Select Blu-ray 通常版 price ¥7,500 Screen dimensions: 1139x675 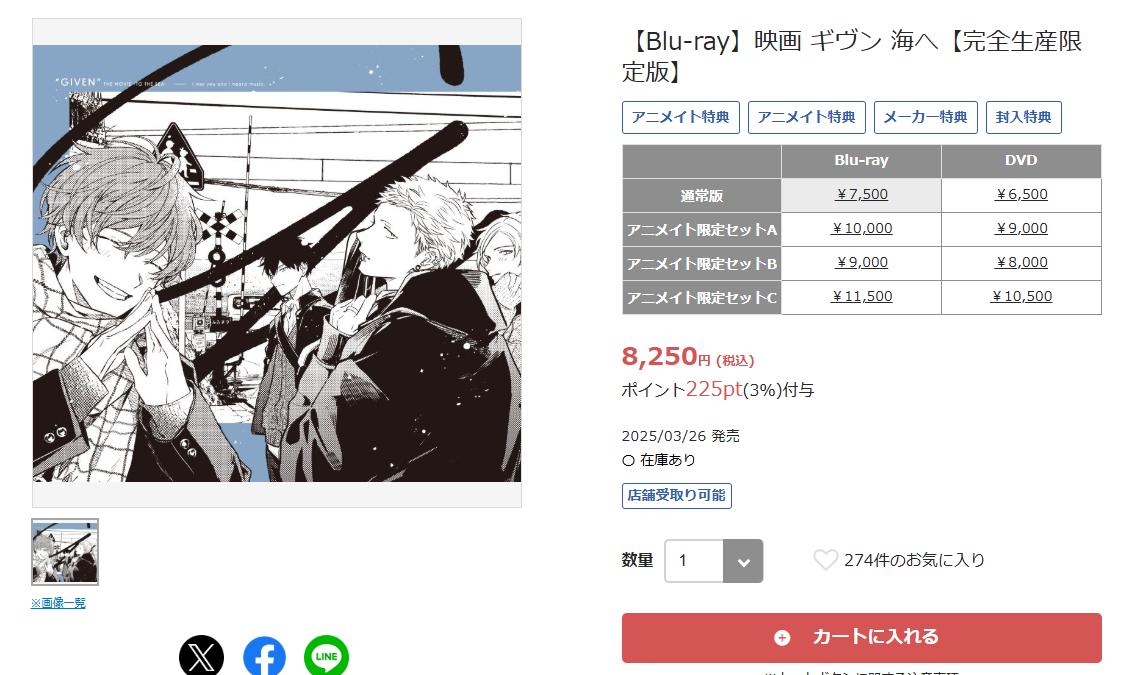coord(862,195)
